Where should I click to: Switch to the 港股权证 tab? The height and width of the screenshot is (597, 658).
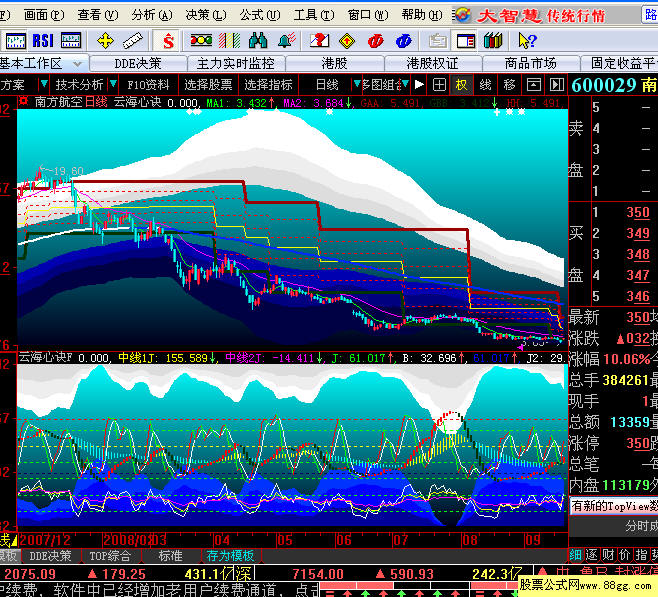(433, 64)
